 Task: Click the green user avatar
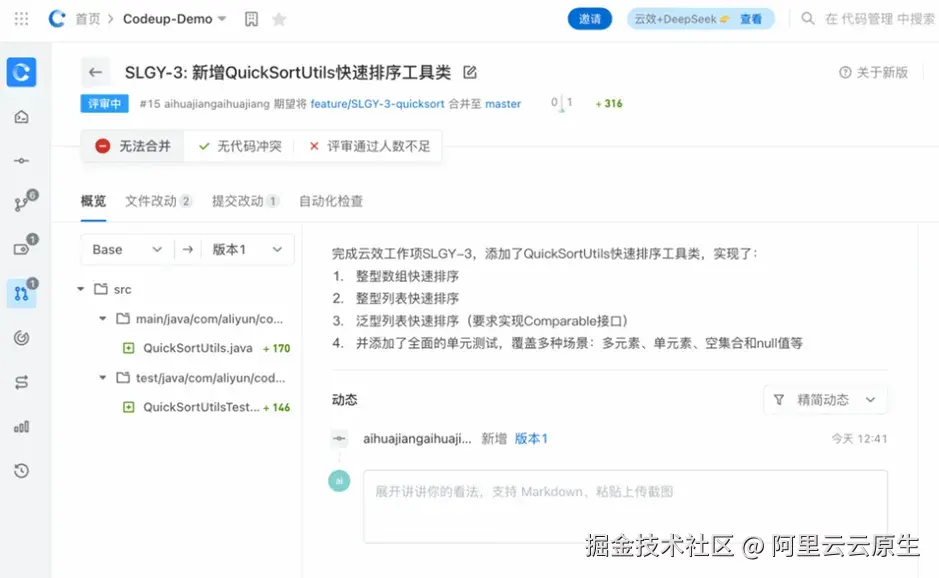(x=339, y=481)
